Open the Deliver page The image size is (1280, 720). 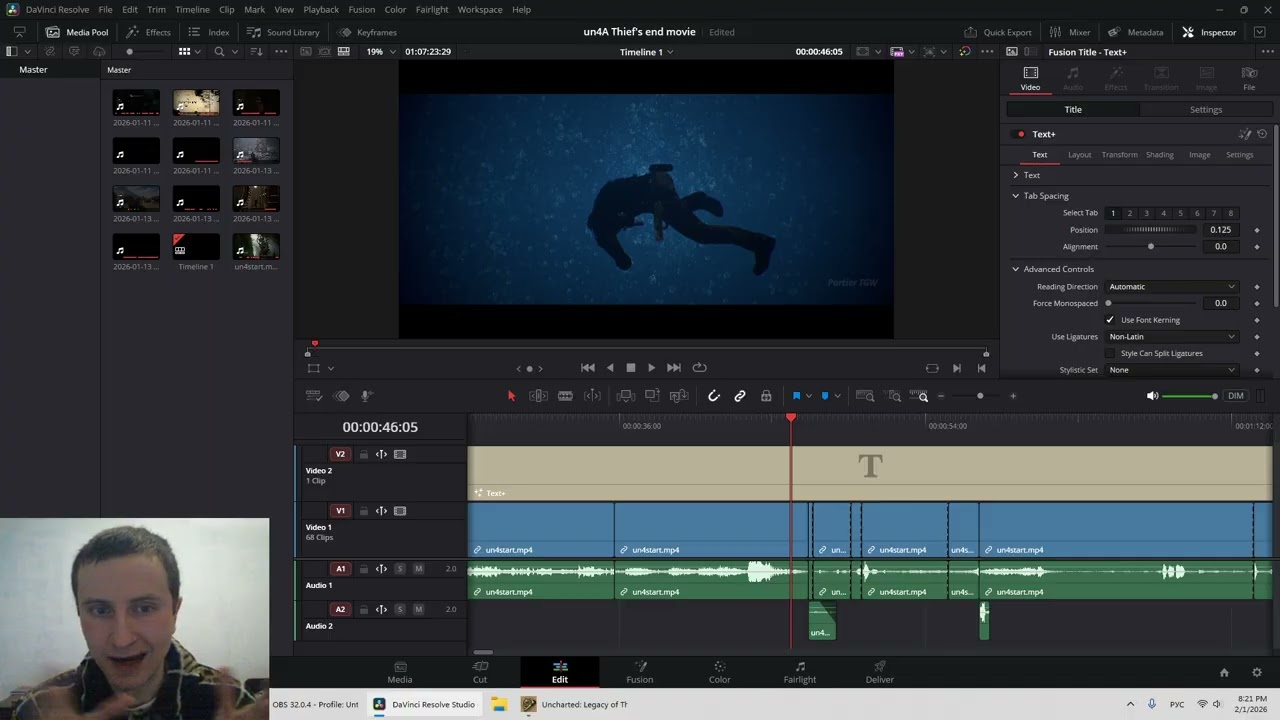click(x=880, y=672)
